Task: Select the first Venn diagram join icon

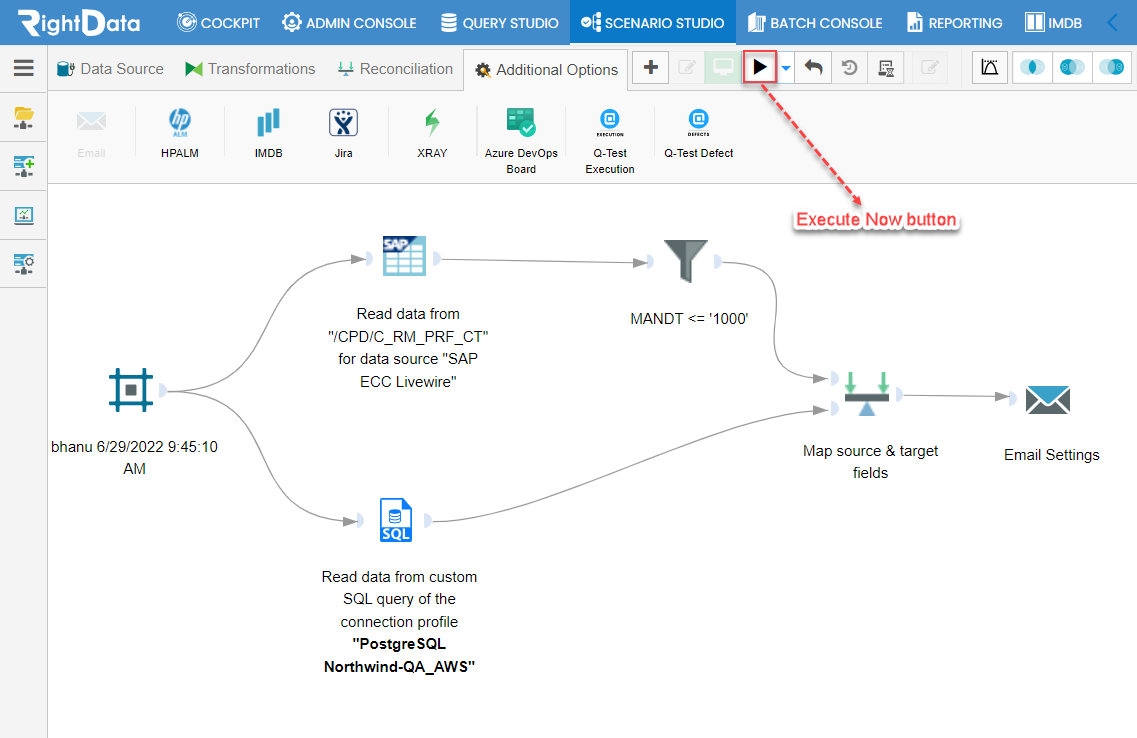Action: point(1032,67)
